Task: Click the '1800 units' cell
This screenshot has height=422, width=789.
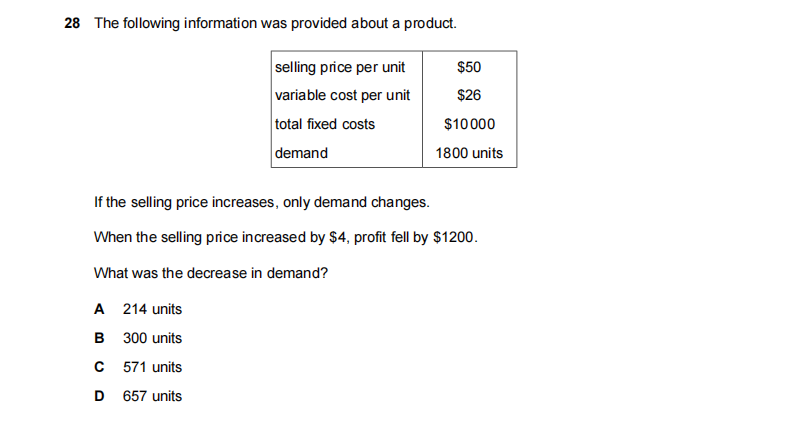Action: 469,153
